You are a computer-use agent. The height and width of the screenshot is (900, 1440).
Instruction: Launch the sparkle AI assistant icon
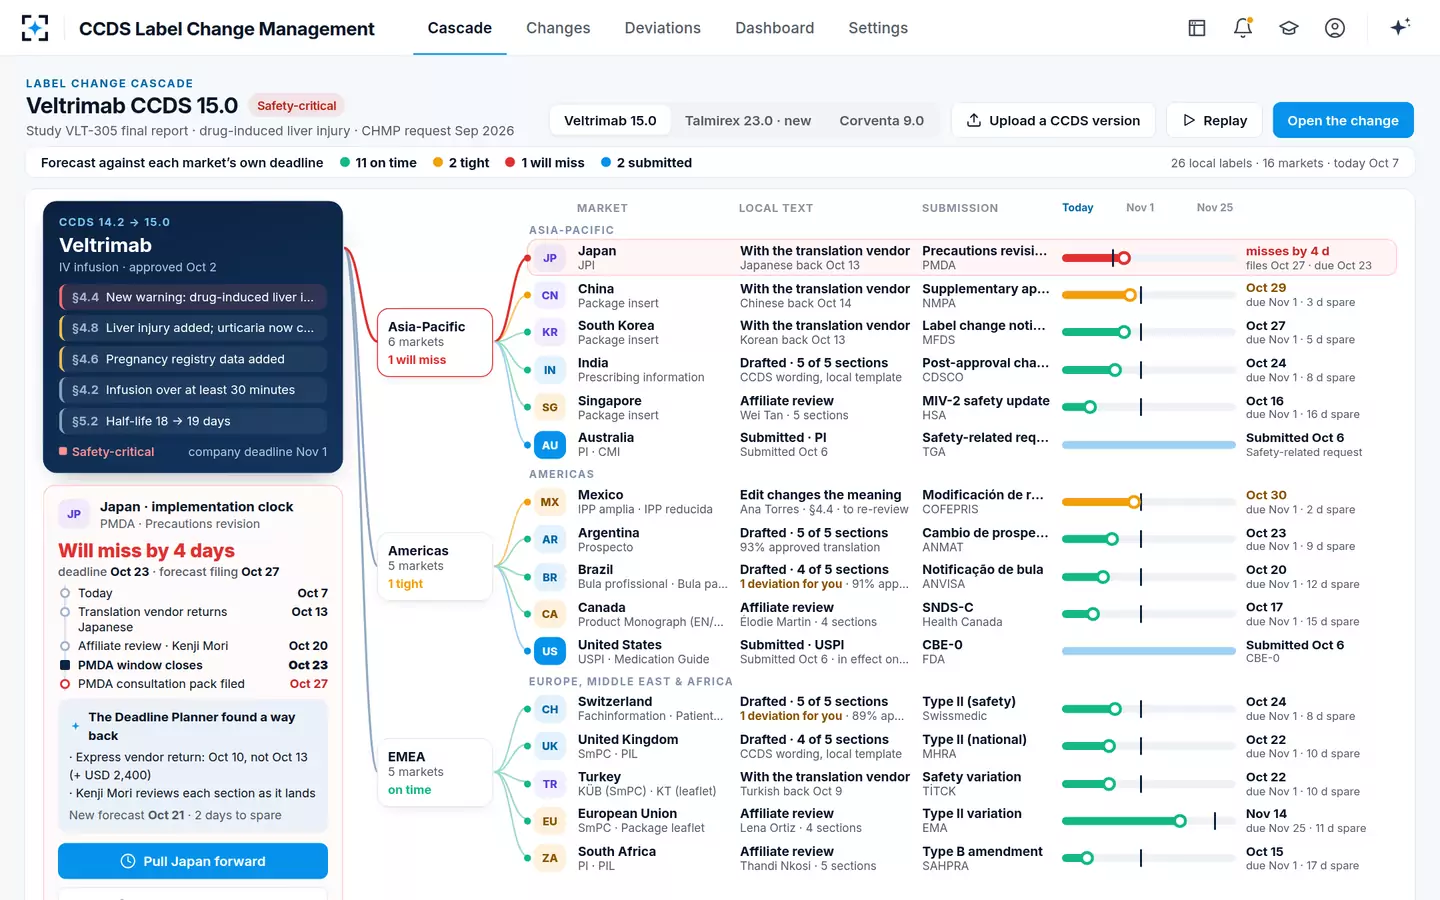coord(1400,27)
